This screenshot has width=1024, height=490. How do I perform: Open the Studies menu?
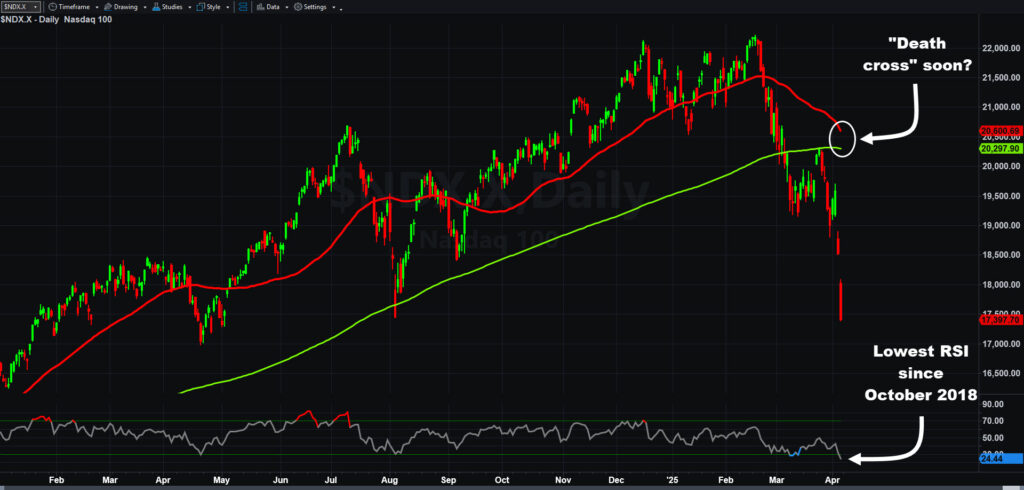(167, 7)
